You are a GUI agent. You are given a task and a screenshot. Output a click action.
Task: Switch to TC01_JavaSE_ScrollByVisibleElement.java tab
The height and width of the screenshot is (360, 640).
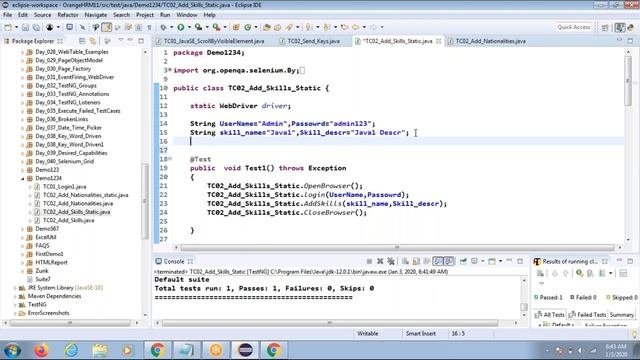[214, 41]
